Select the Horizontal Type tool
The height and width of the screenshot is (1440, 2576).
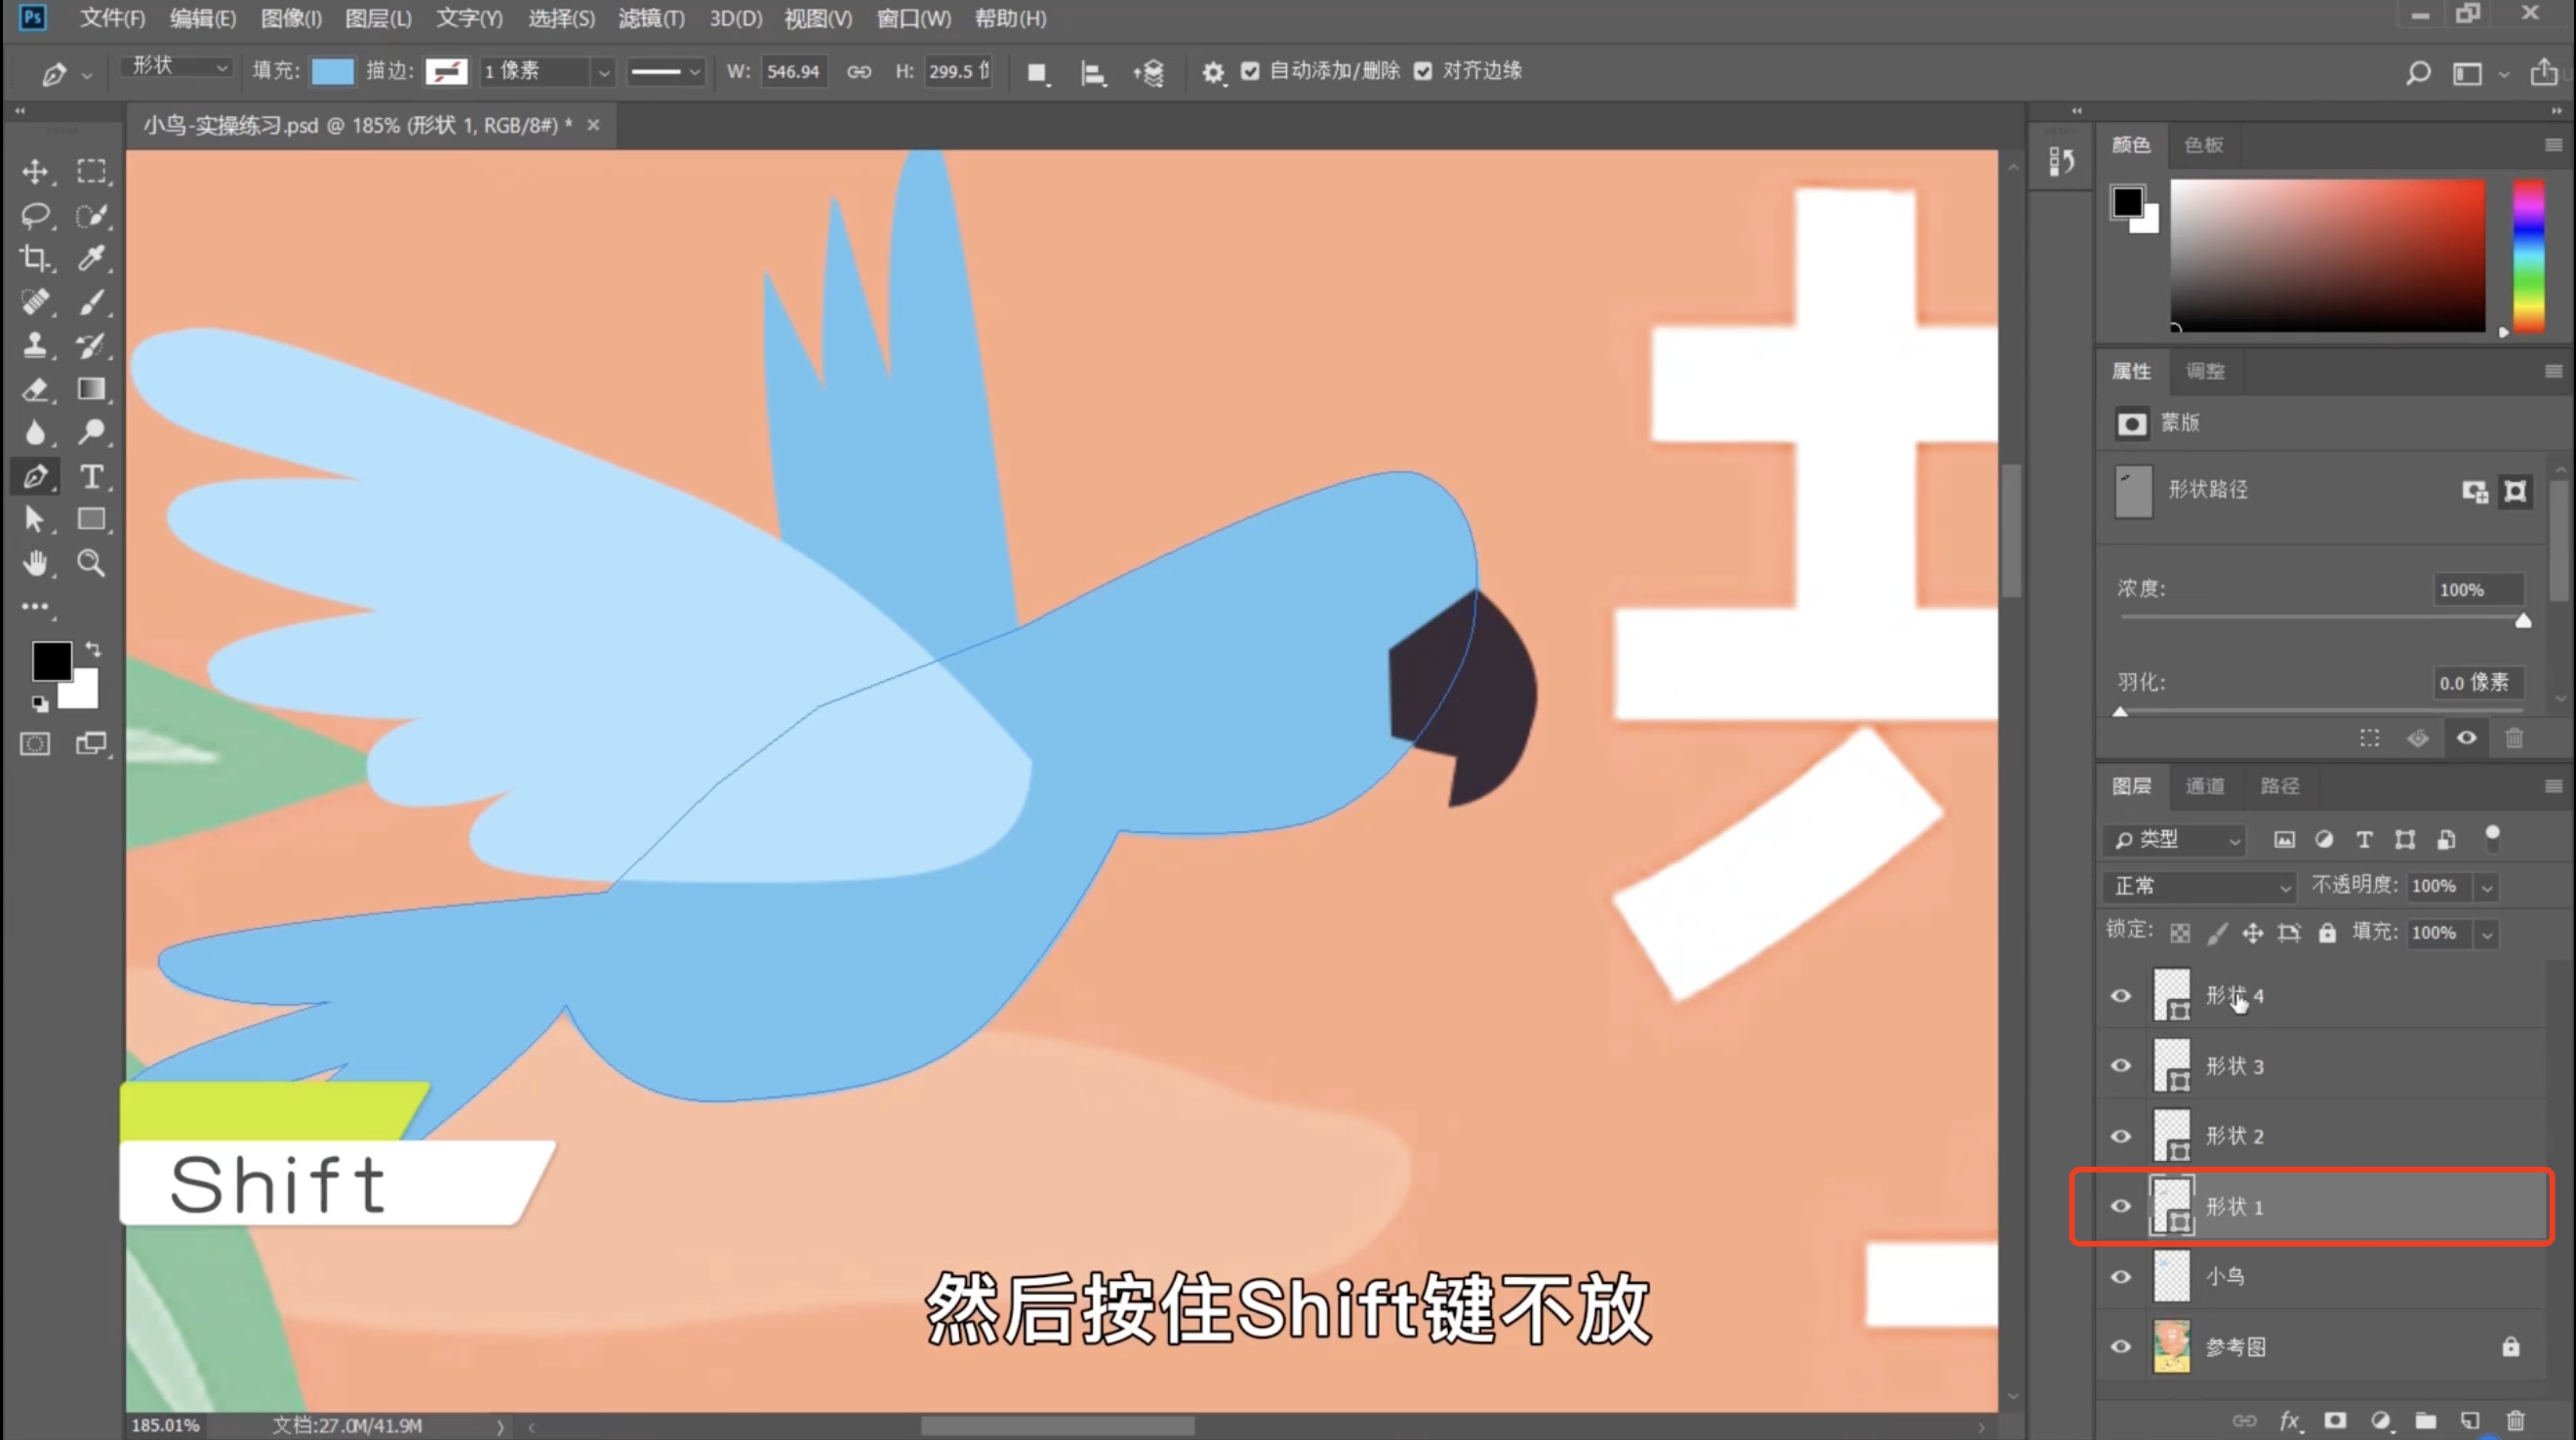(x=91, y=477)
